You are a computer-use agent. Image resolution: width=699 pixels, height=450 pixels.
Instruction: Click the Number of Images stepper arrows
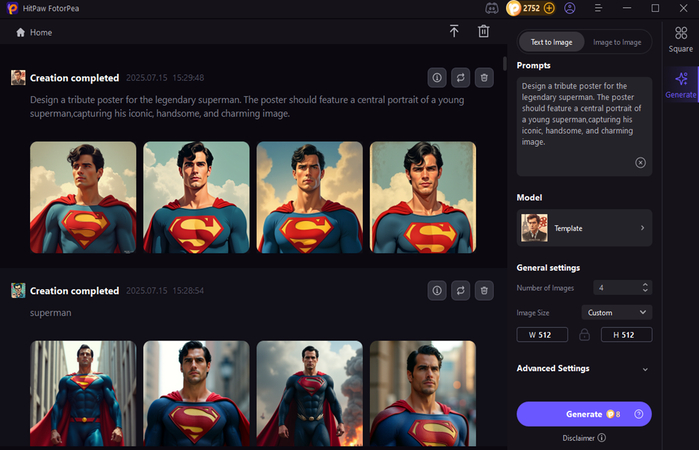pyautogui.click(x=645, y=288)
